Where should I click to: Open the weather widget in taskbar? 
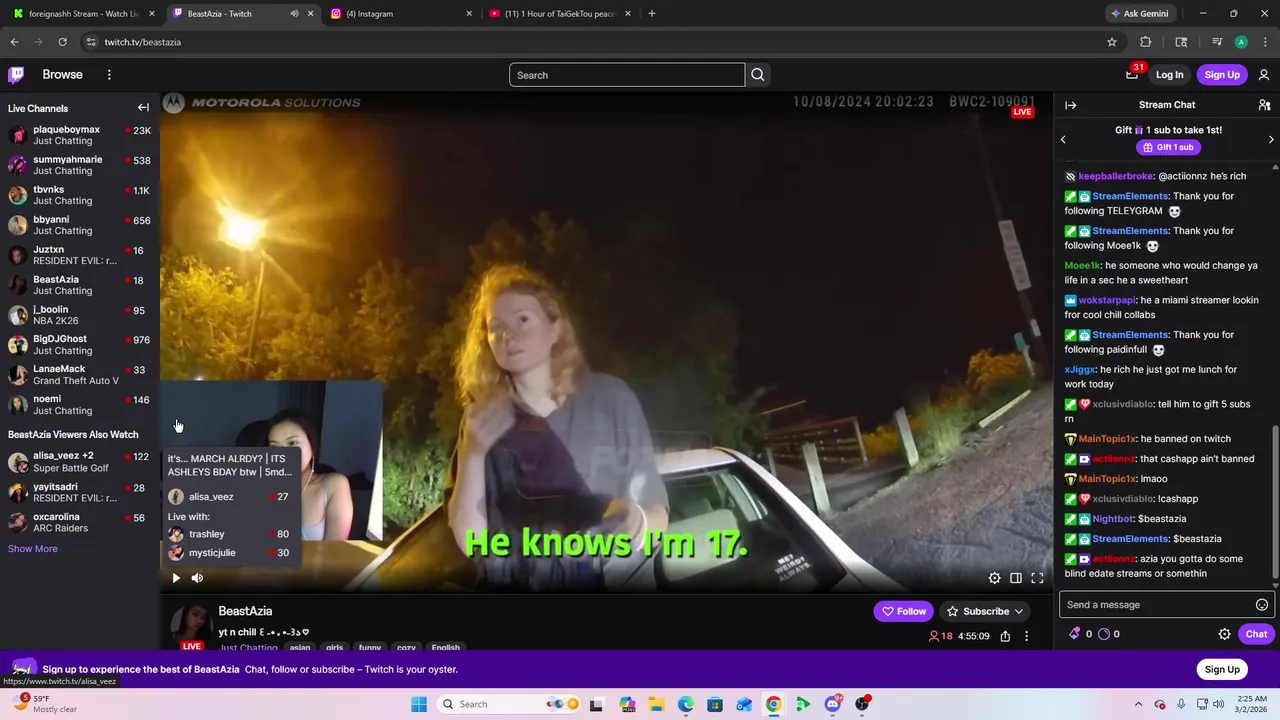pos(44,704)
